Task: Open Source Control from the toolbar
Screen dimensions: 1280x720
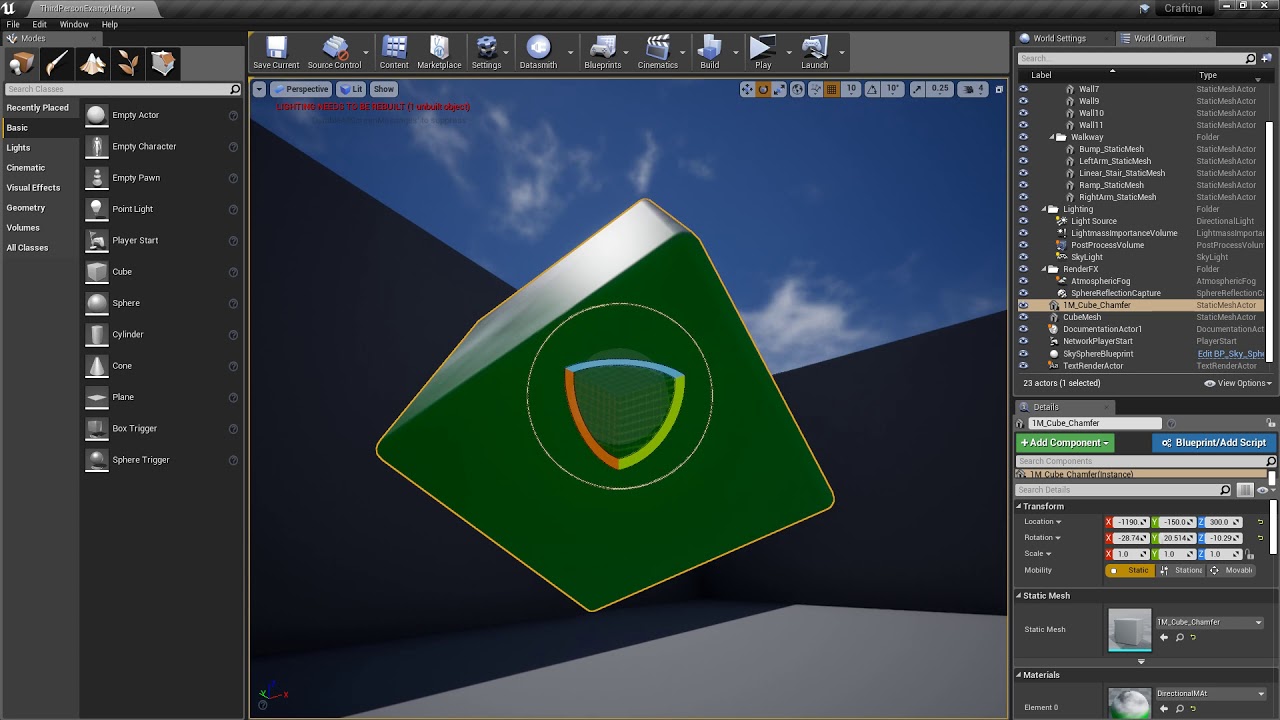Action: tap(334, 53)
